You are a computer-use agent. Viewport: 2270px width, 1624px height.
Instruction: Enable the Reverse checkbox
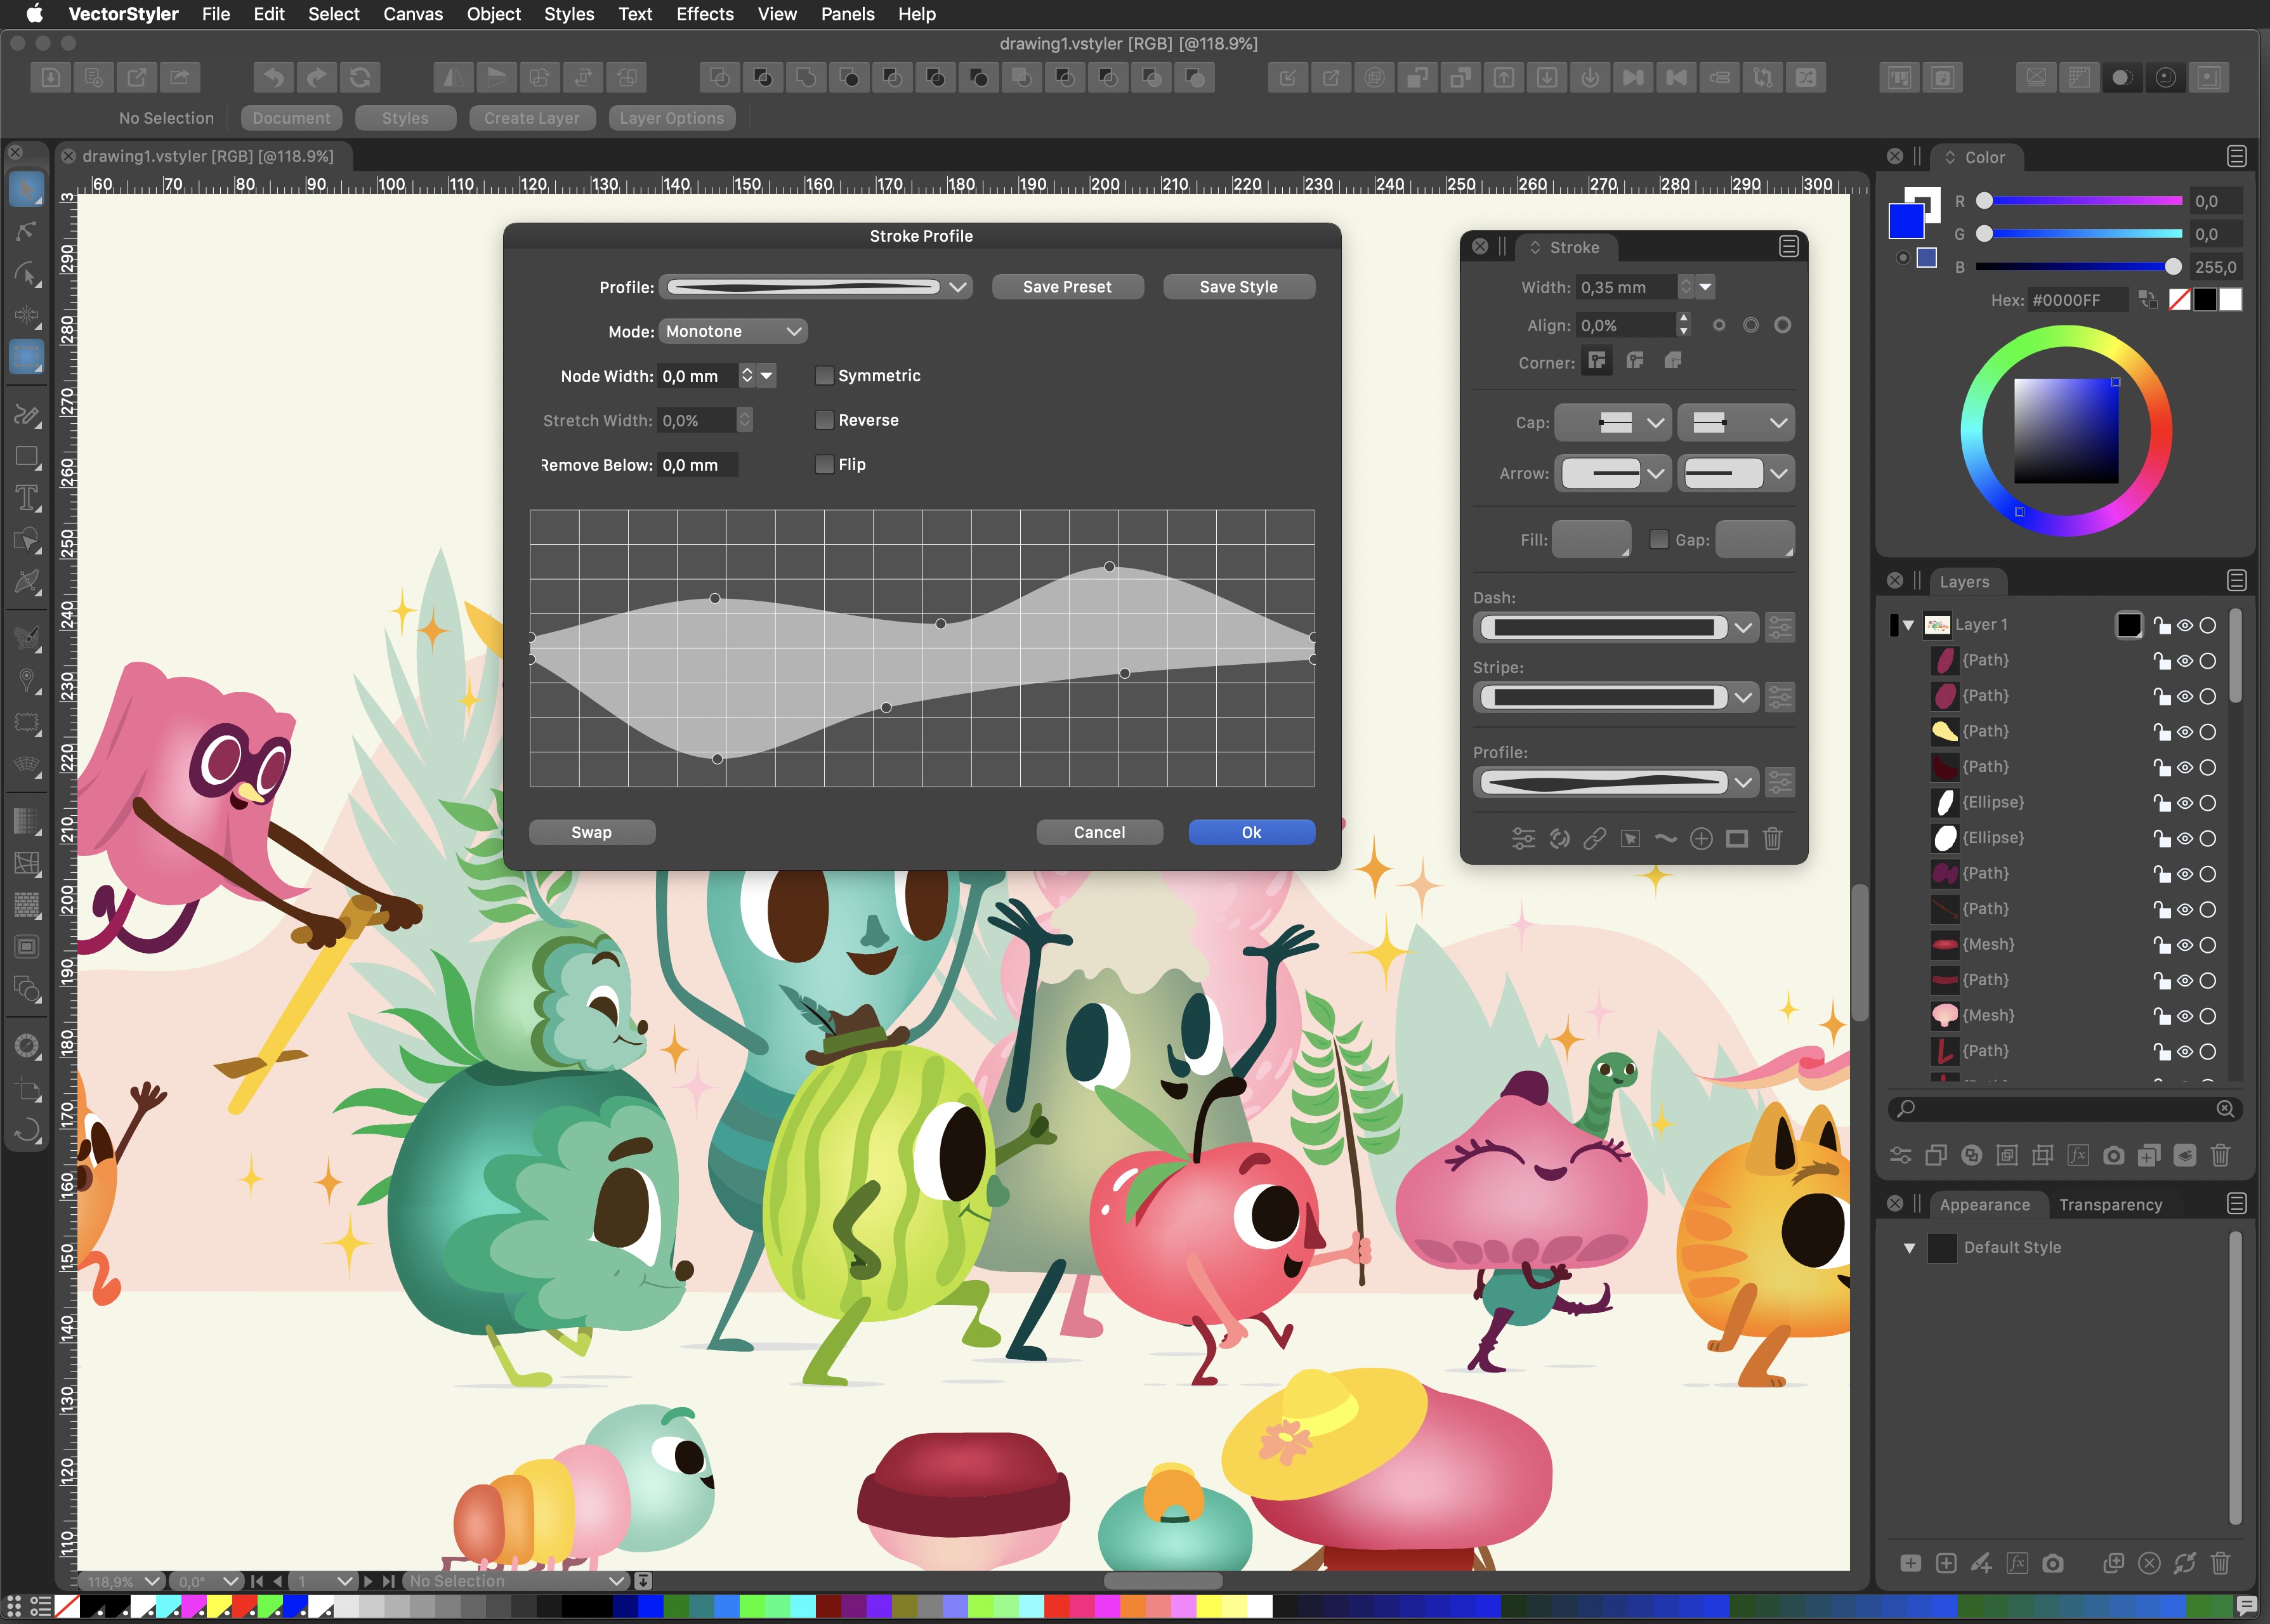tap(824, 420)
